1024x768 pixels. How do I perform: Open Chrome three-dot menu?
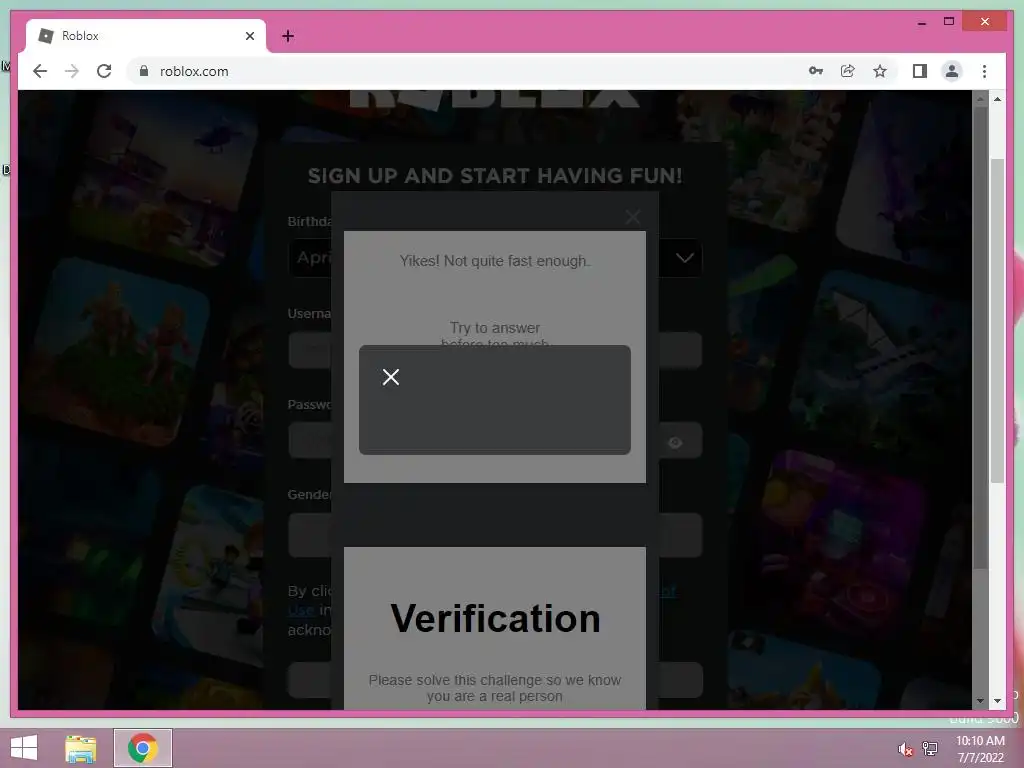[x=984, y=71]
